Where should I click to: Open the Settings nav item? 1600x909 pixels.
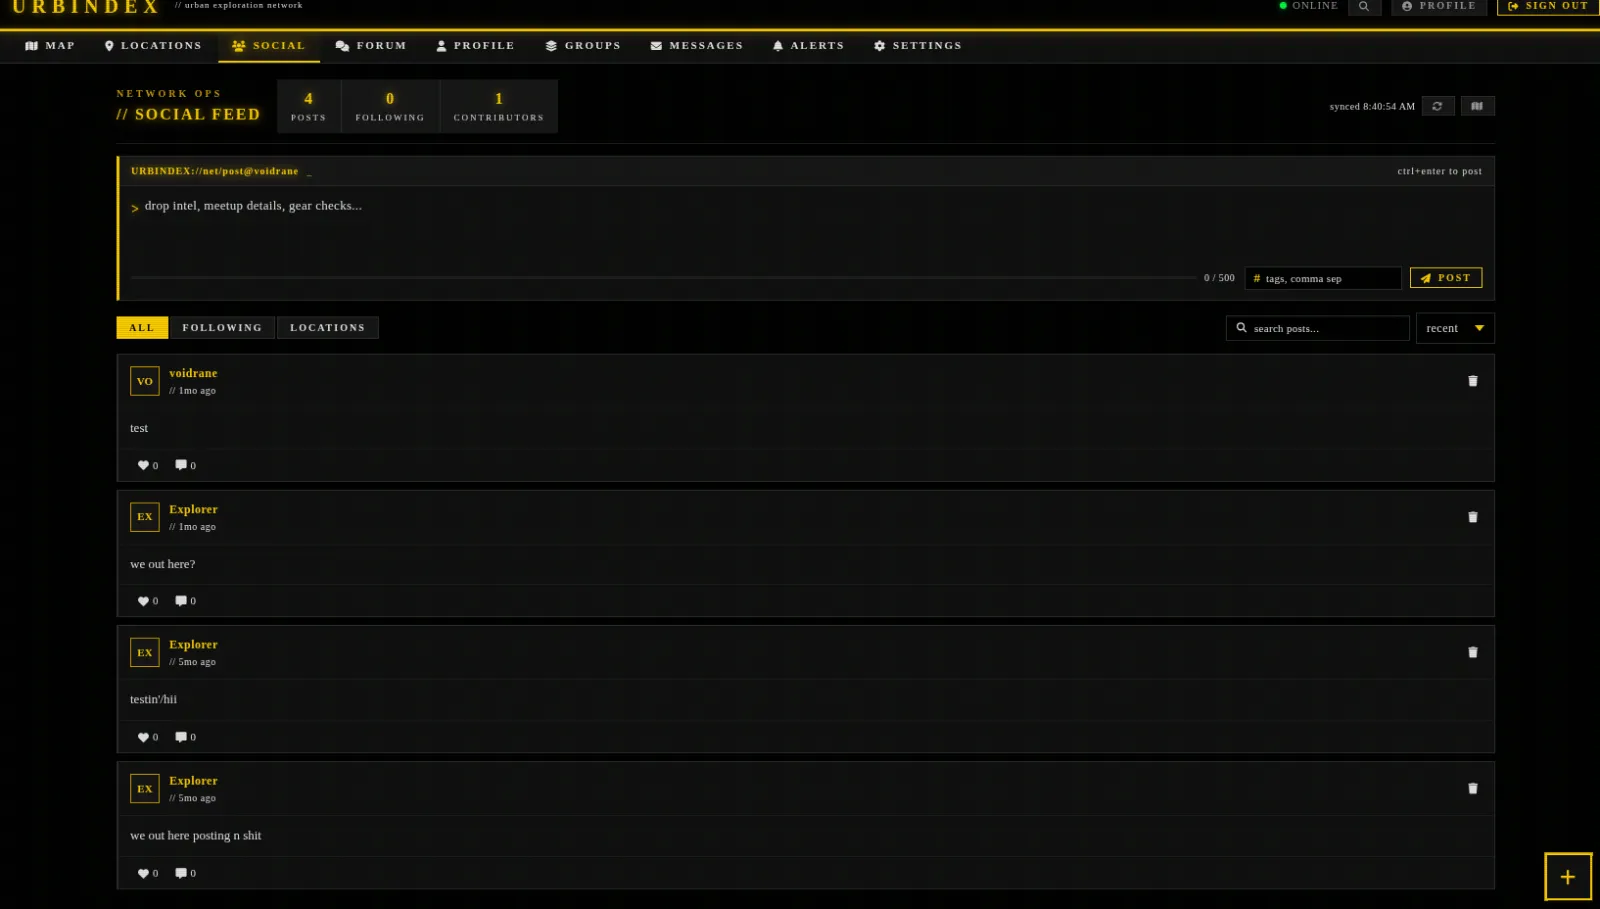point(918,46)
